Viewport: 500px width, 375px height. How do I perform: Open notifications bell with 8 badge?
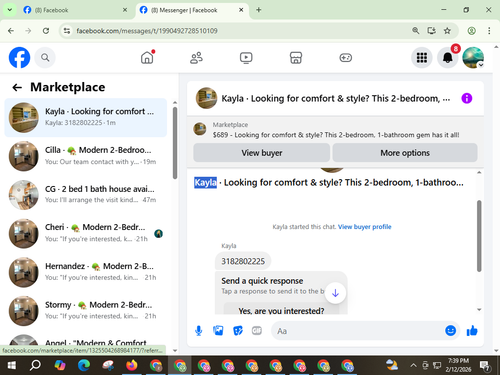(448, 58)
